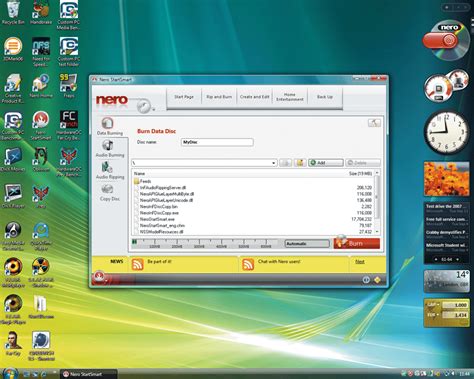
Task: Click the taskbar clock
Action: [x=464, y=374]
